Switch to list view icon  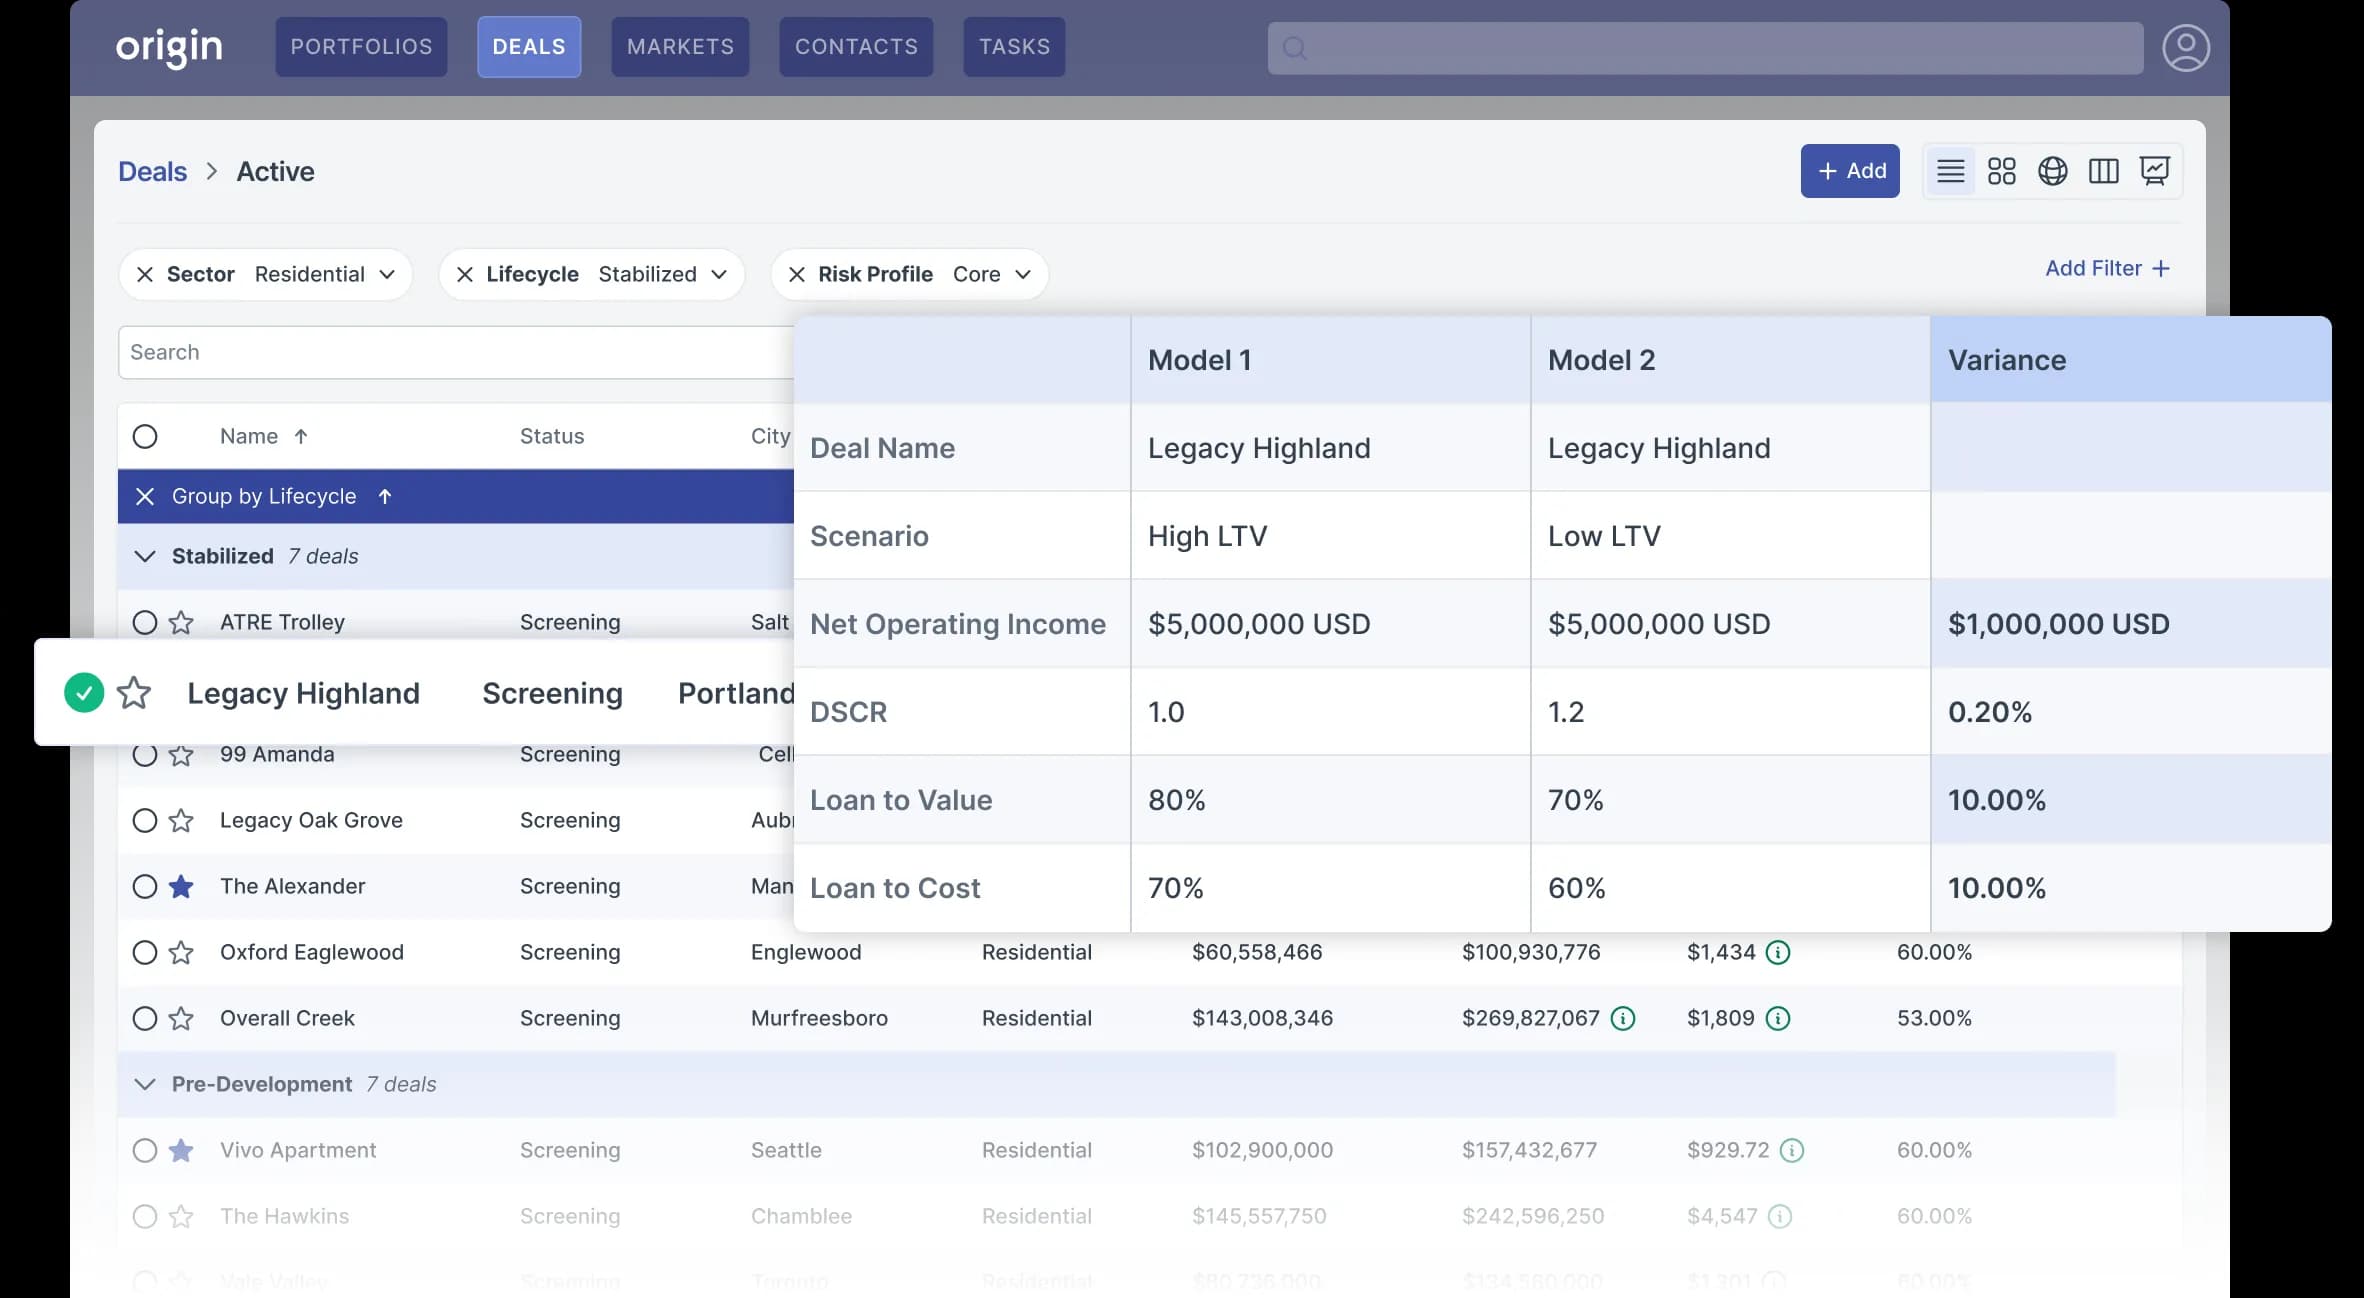click(x=1950, y=171)
